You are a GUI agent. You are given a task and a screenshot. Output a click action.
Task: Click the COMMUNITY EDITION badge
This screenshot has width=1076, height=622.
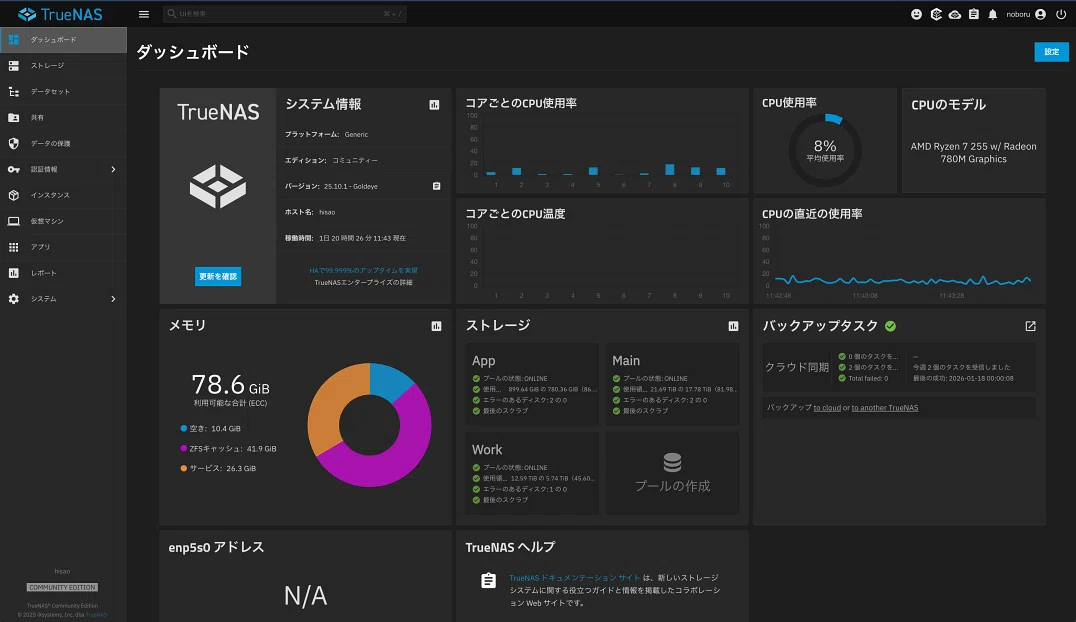pyautogui.click(x=62, y=587)
